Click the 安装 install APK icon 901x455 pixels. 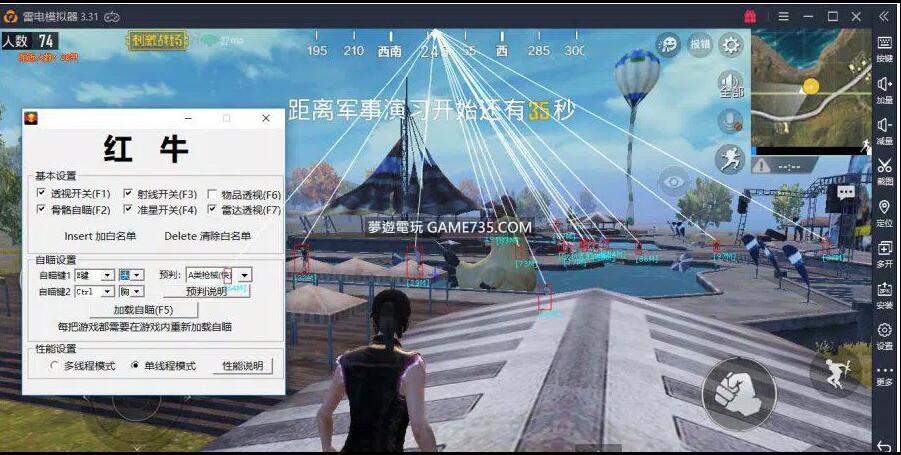(x=884, y=295)
